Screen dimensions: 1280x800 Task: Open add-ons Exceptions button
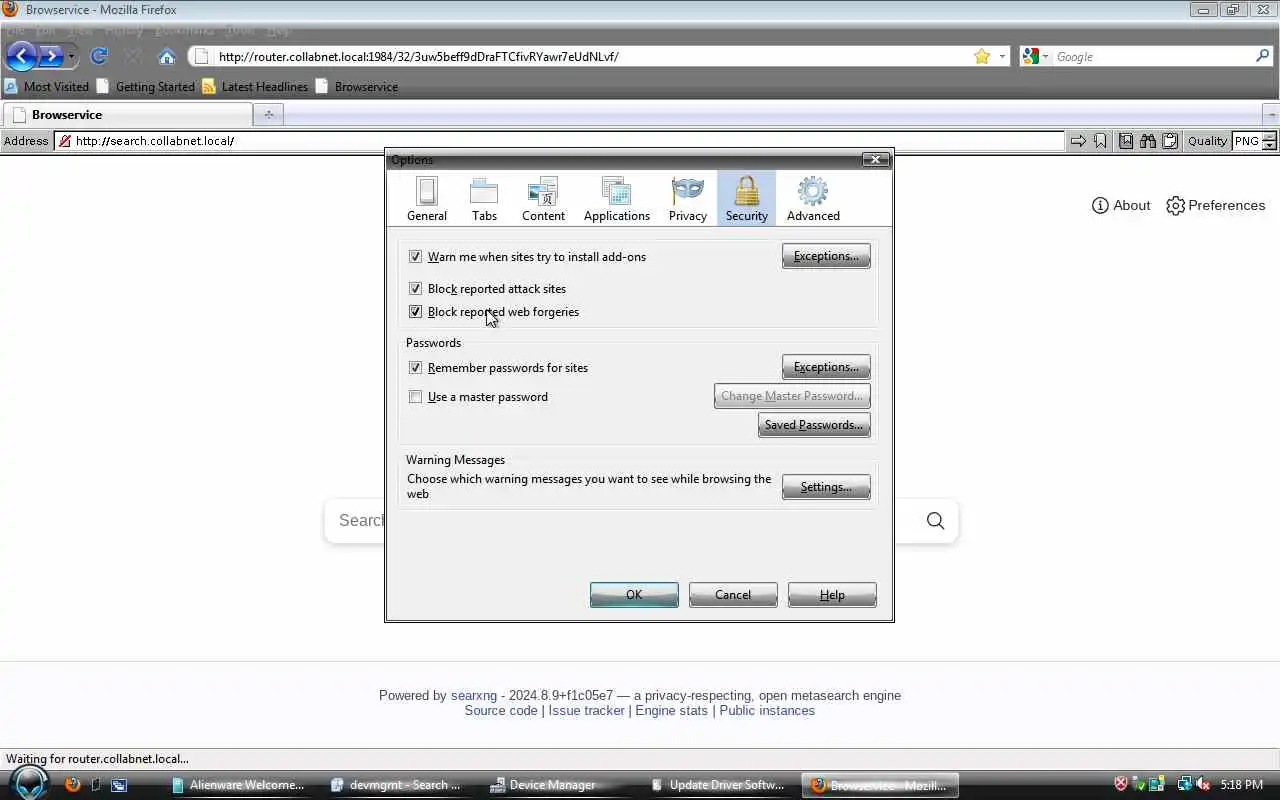click(826, 256)
